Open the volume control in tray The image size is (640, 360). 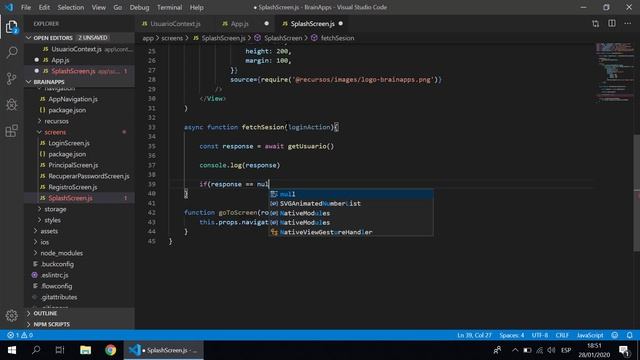click(551, 350)
